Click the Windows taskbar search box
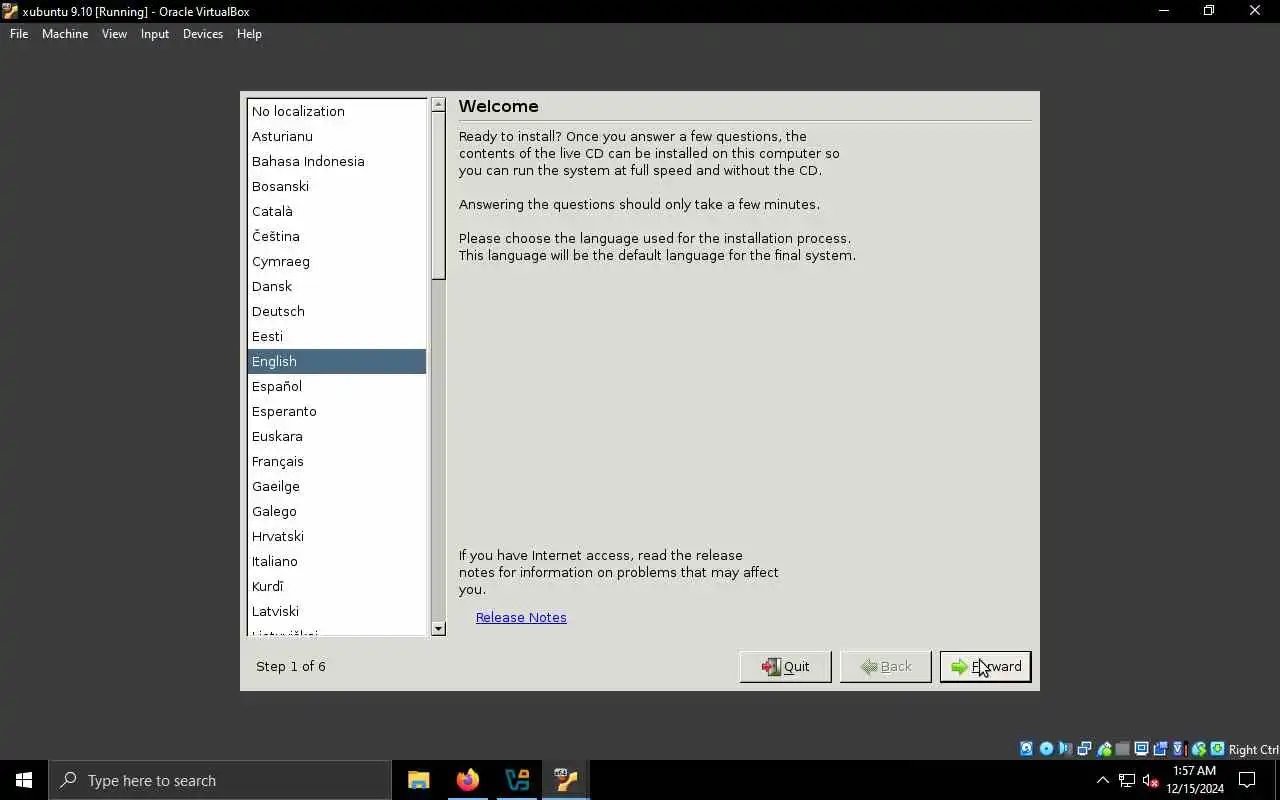 point(220,780)
